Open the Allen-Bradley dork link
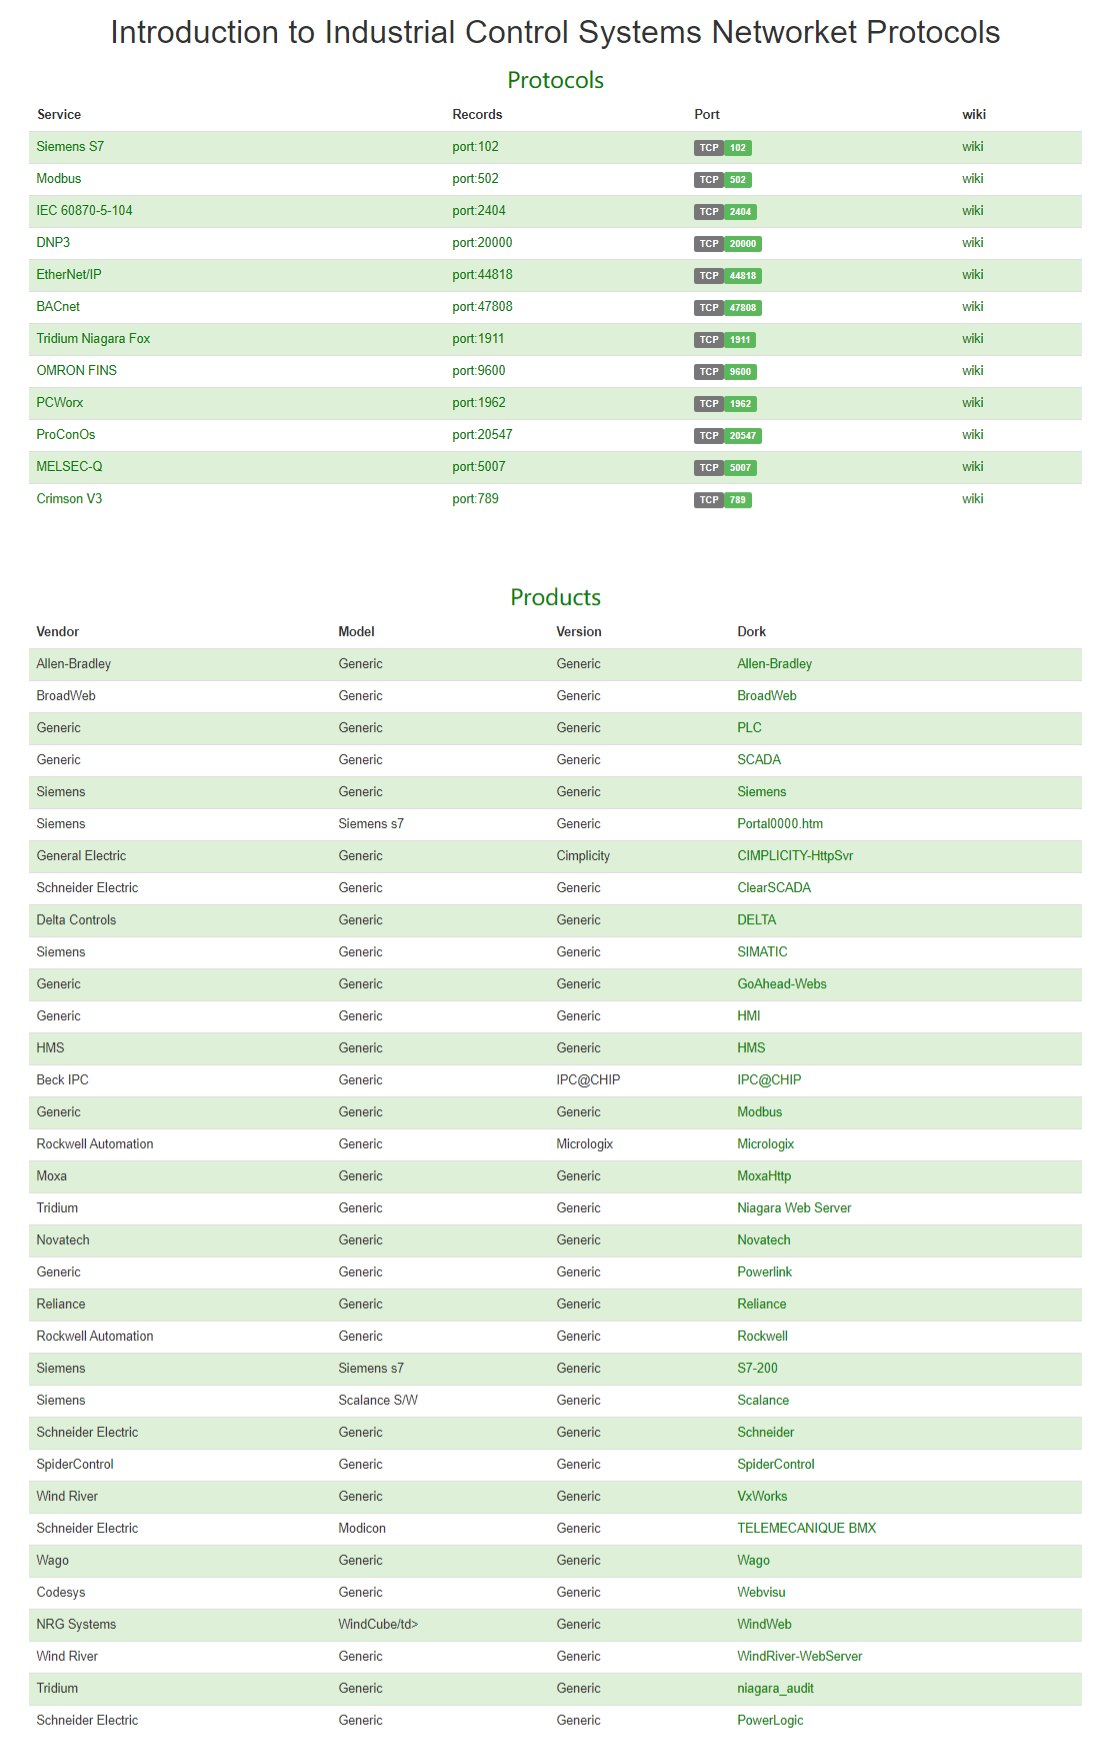This screenshot has width=1104, height=1753. pyautogui.click(x=775, y=664)
